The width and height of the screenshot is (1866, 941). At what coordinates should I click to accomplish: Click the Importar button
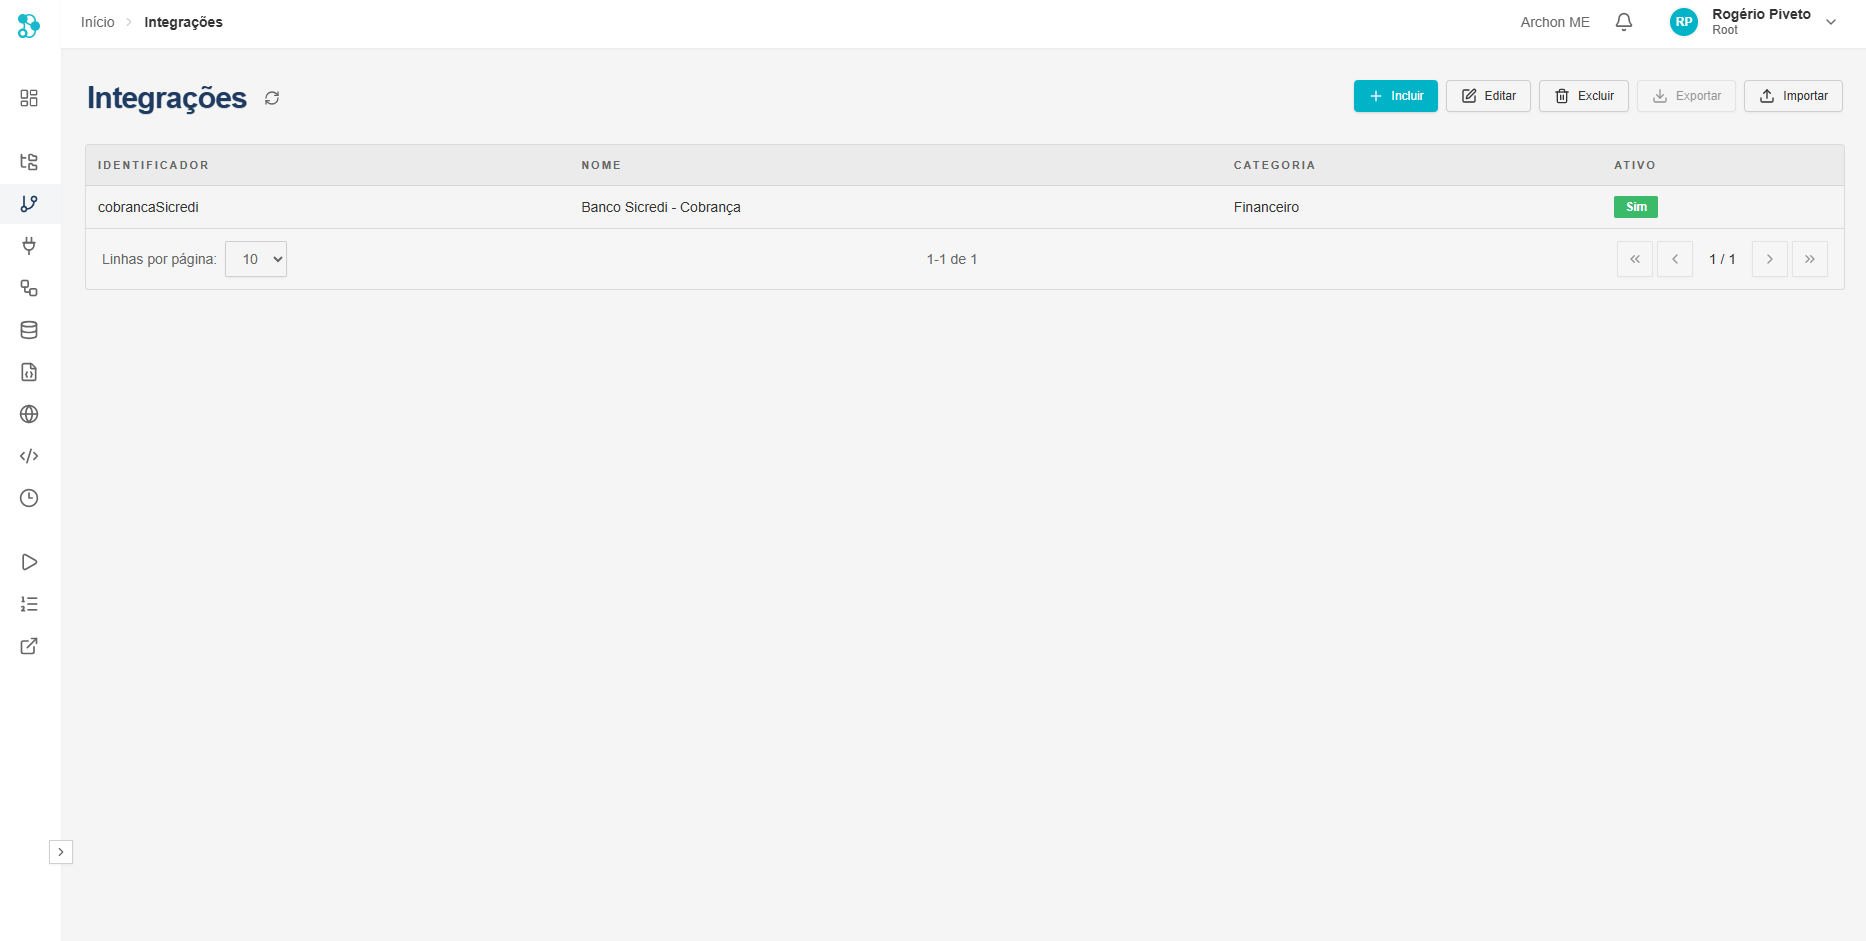click(x=1793, y=96)
